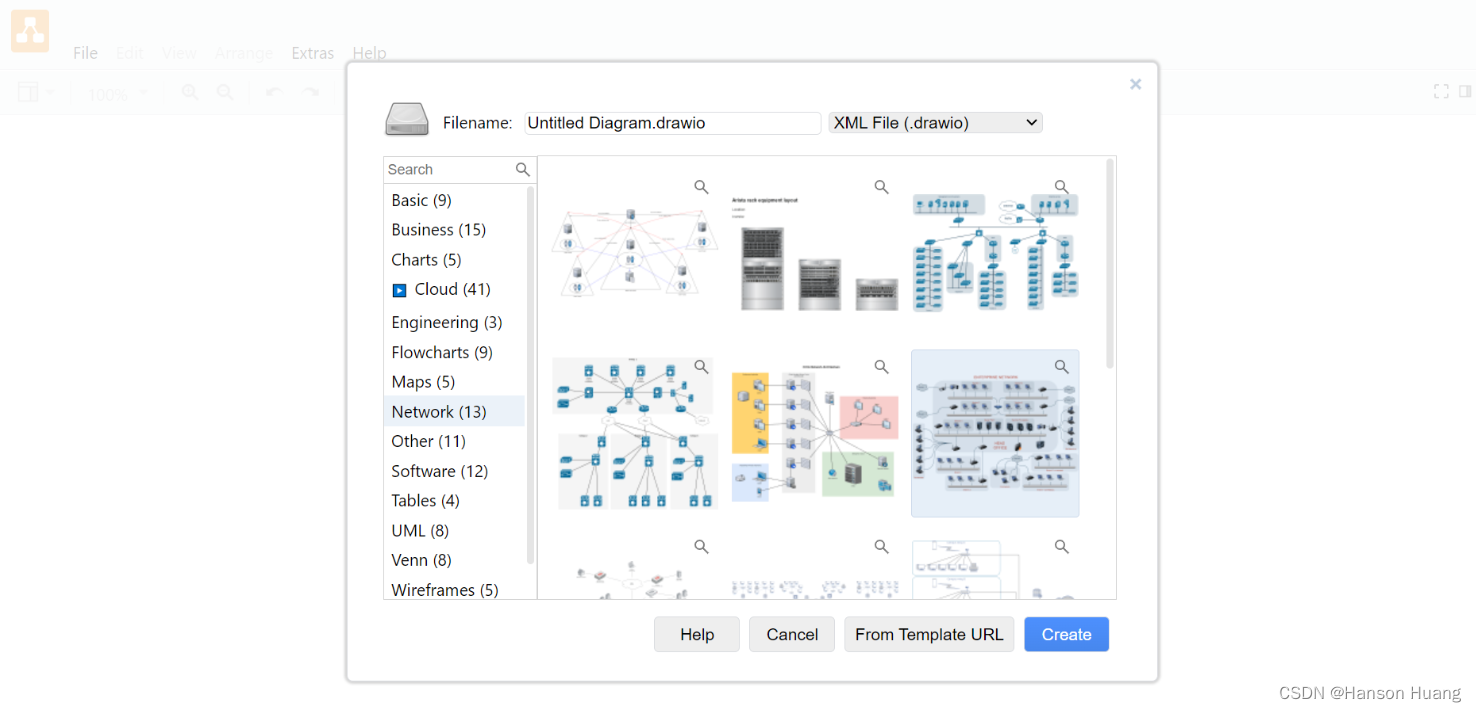The height and width of the screenshot is (712, 1476).
Task: Open the File menu
Action: pyautogui.click(x=85, y=53)
